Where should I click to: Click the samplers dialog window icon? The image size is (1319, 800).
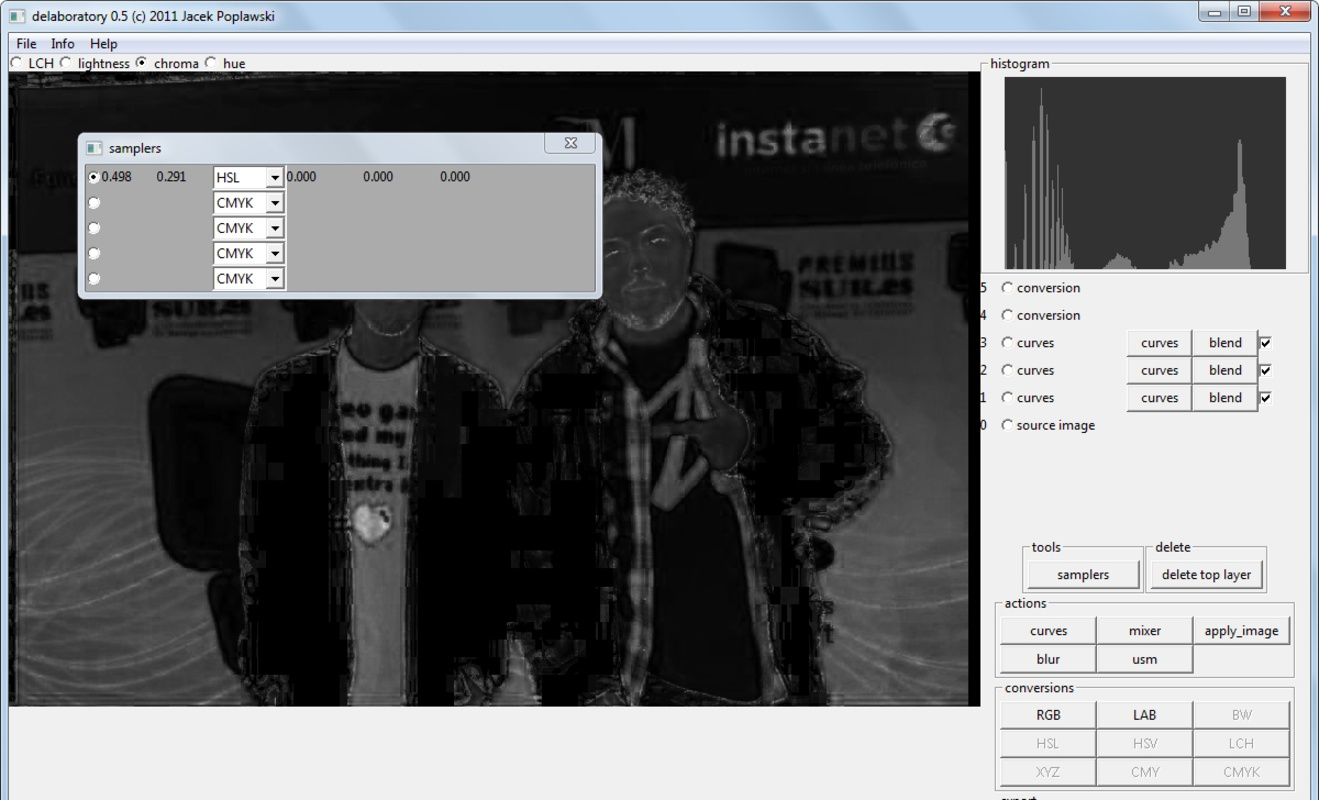[x=94, y=148]
